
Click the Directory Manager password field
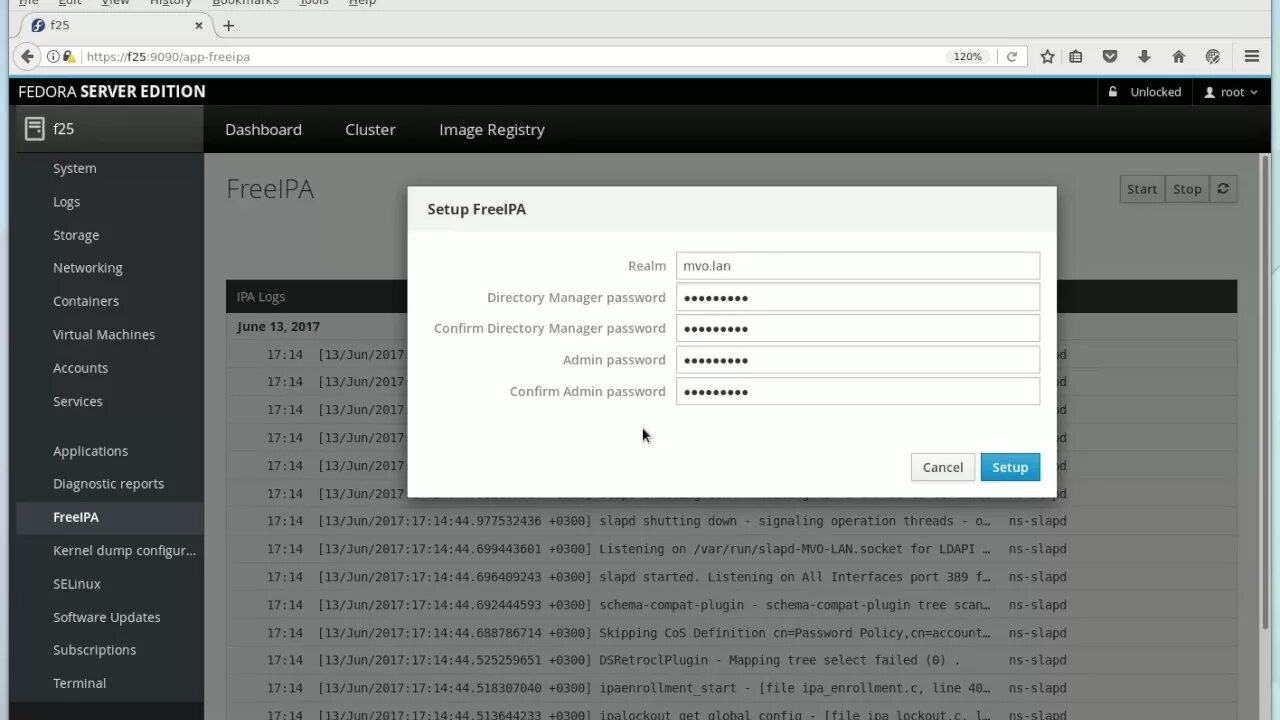pos(858,297)
